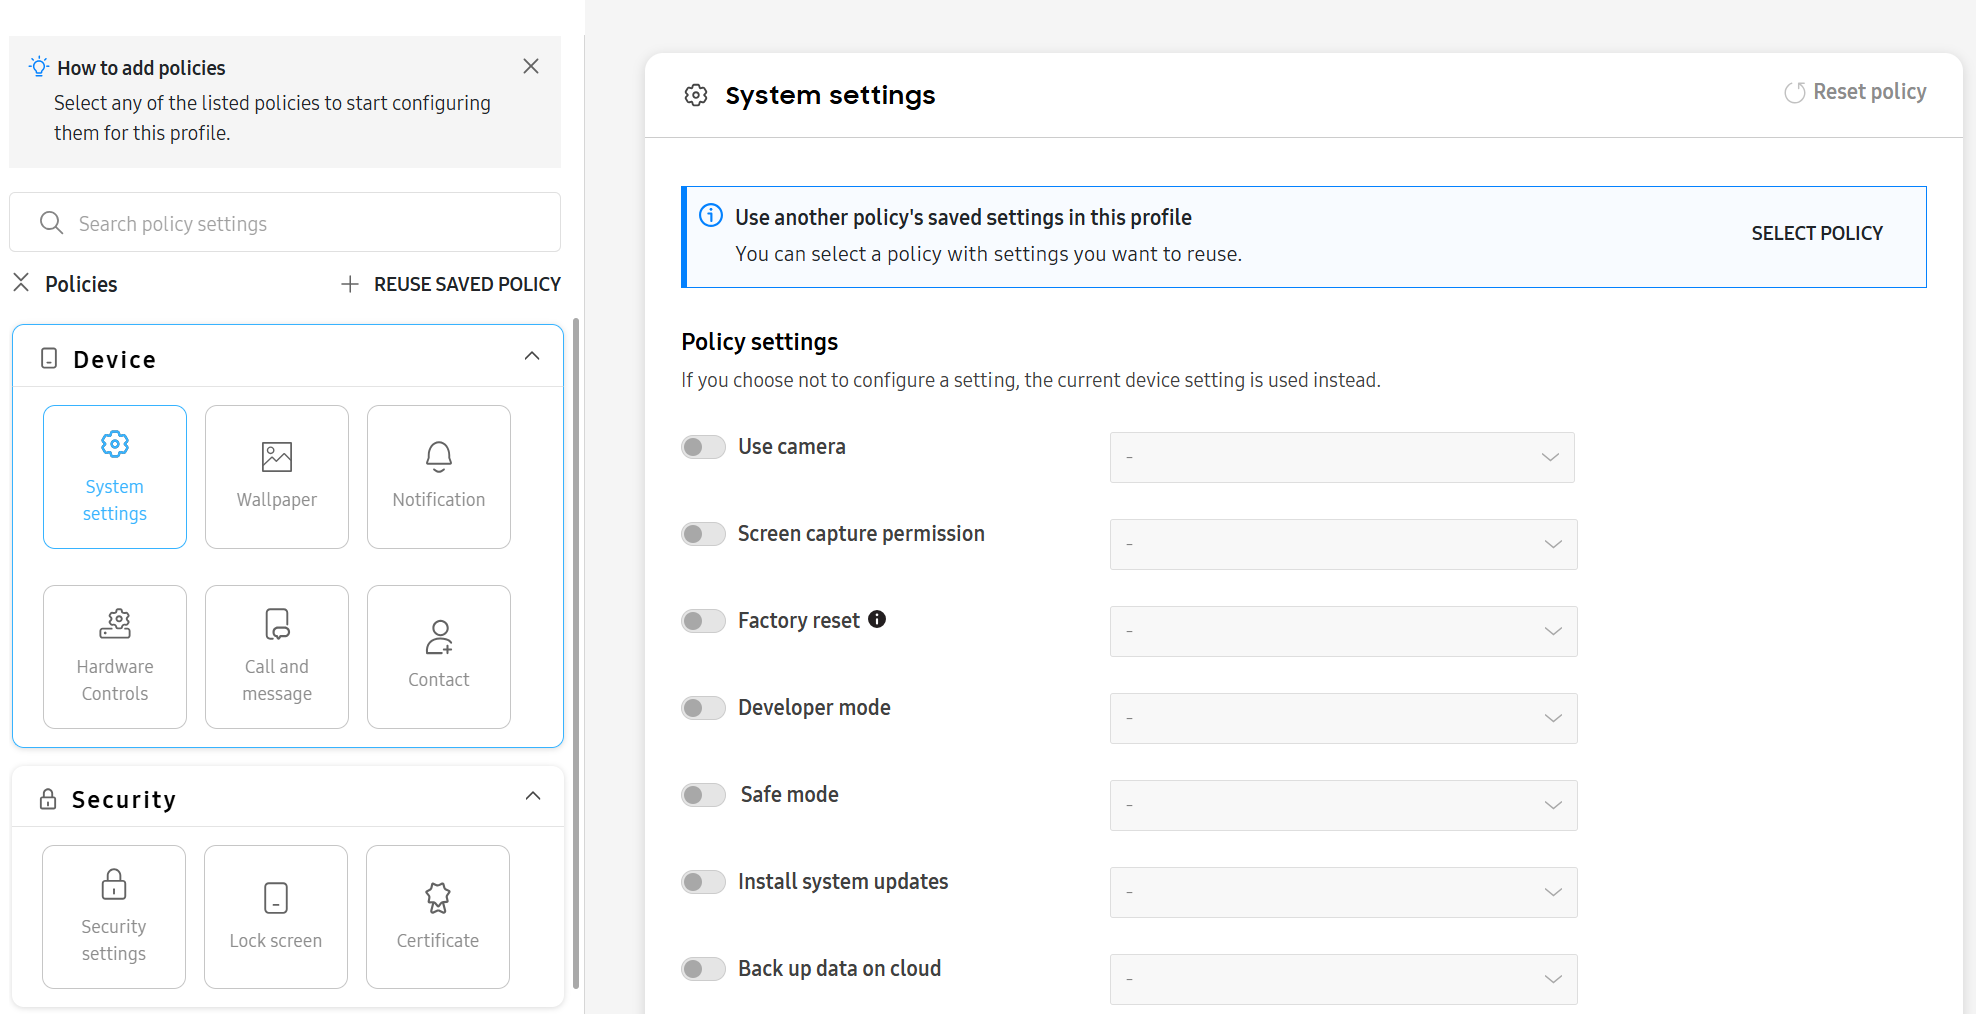
Task: Enable the Developer mode setting
Action: click(703, 707)
